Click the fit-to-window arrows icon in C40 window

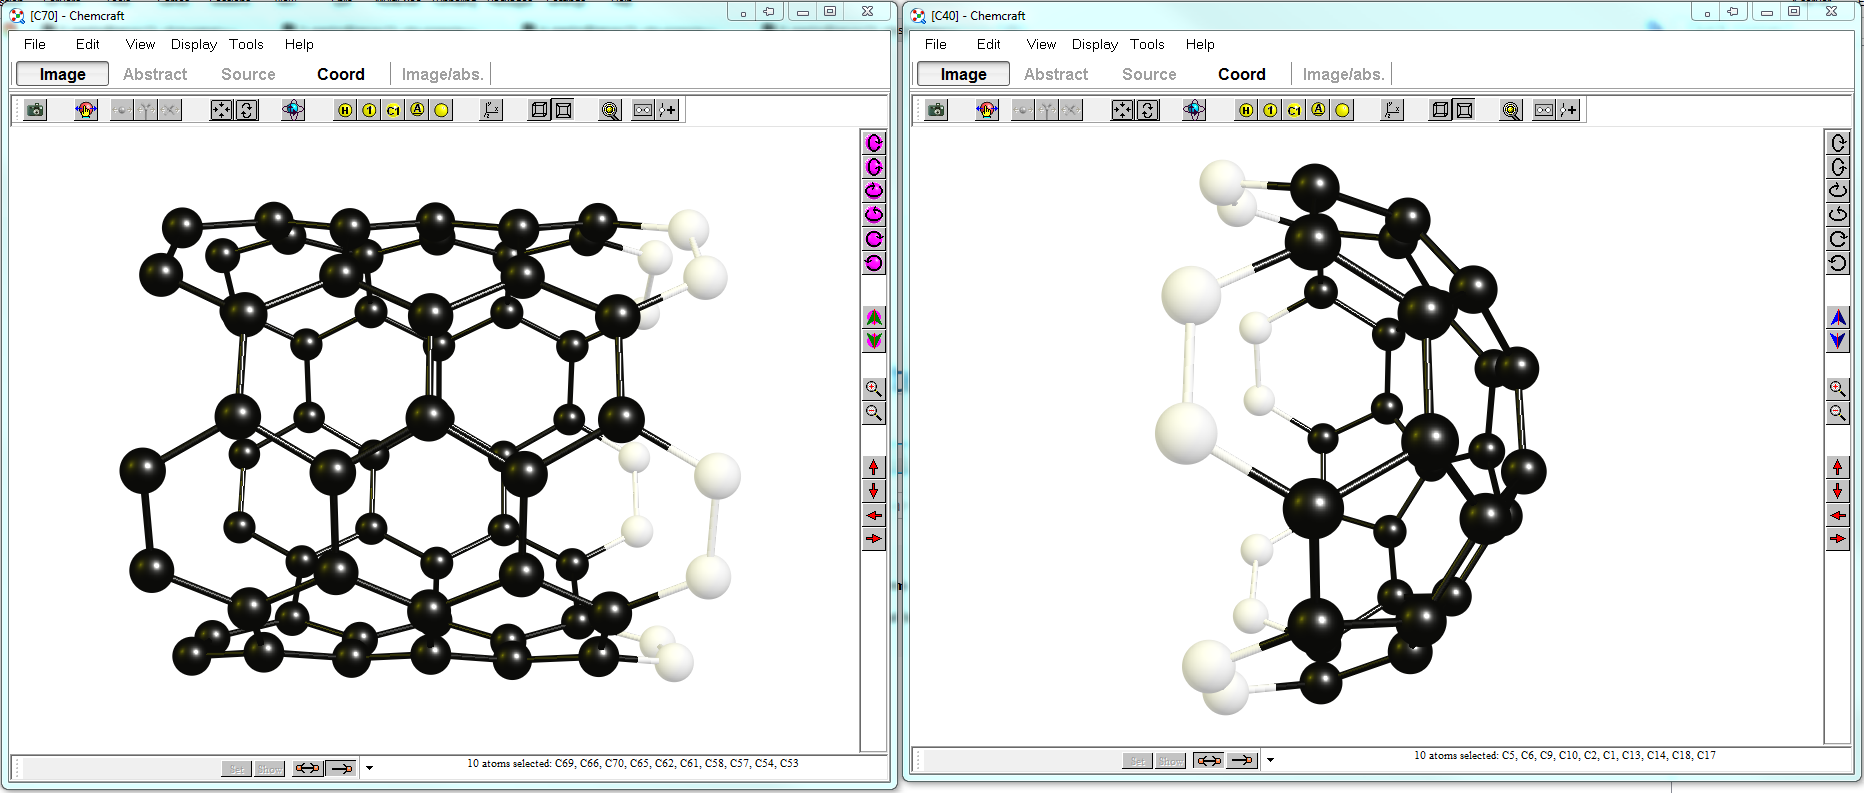click(1123, 110)
